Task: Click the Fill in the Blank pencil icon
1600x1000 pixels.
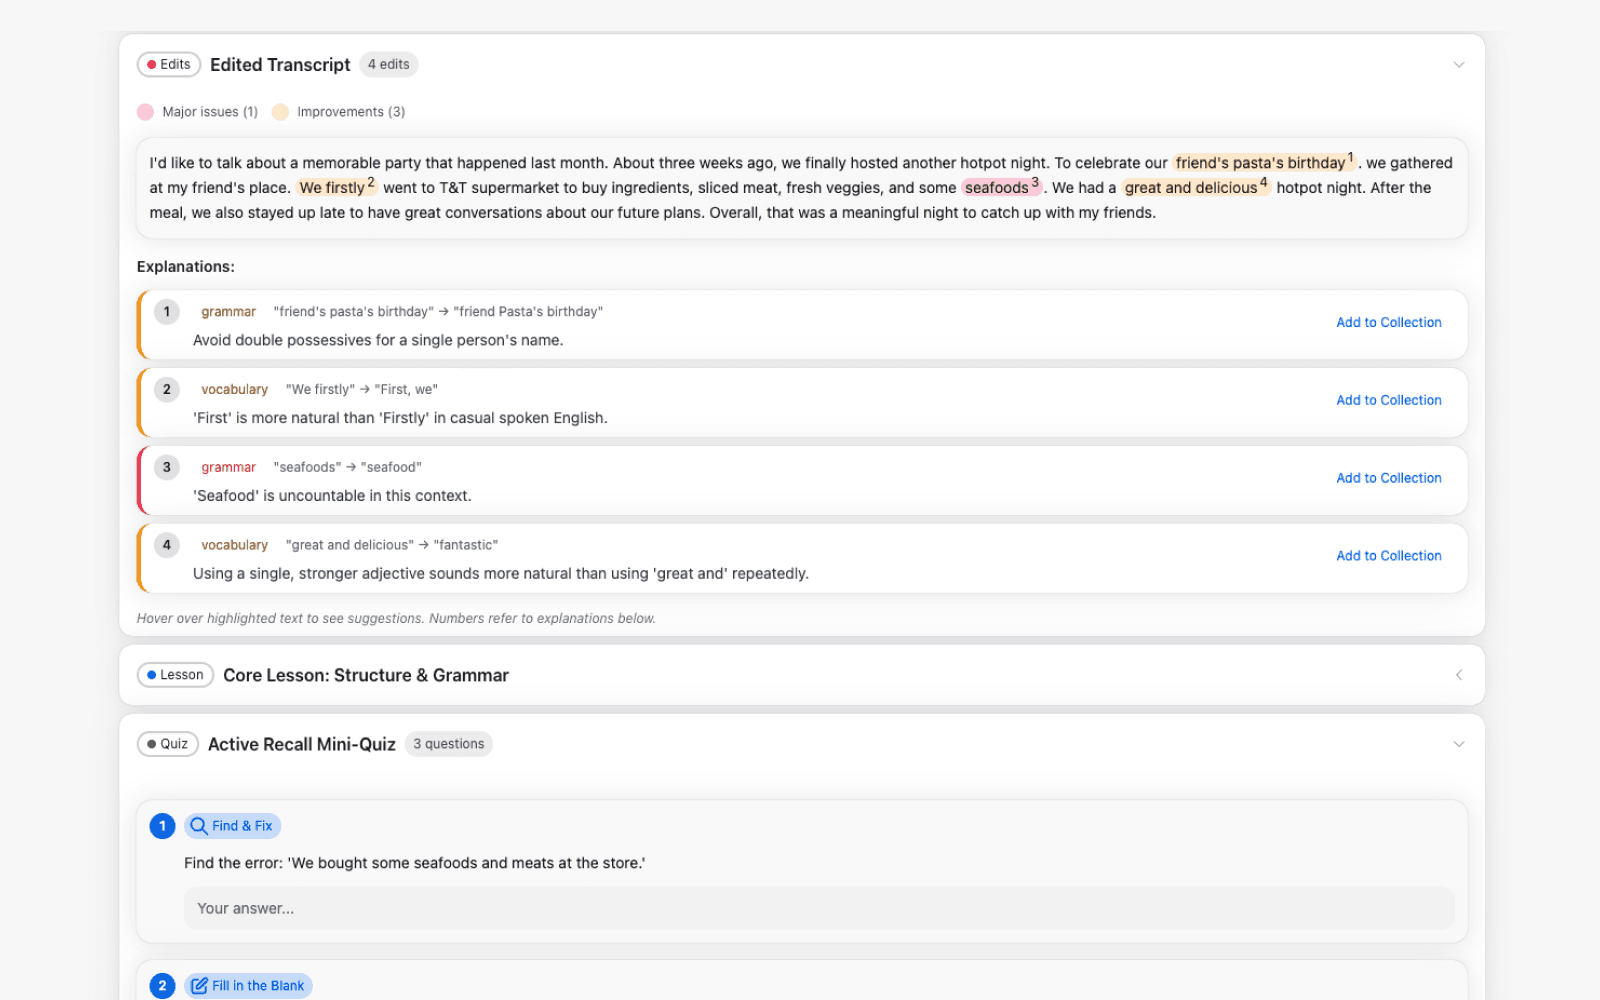Action: click(199, 986)
